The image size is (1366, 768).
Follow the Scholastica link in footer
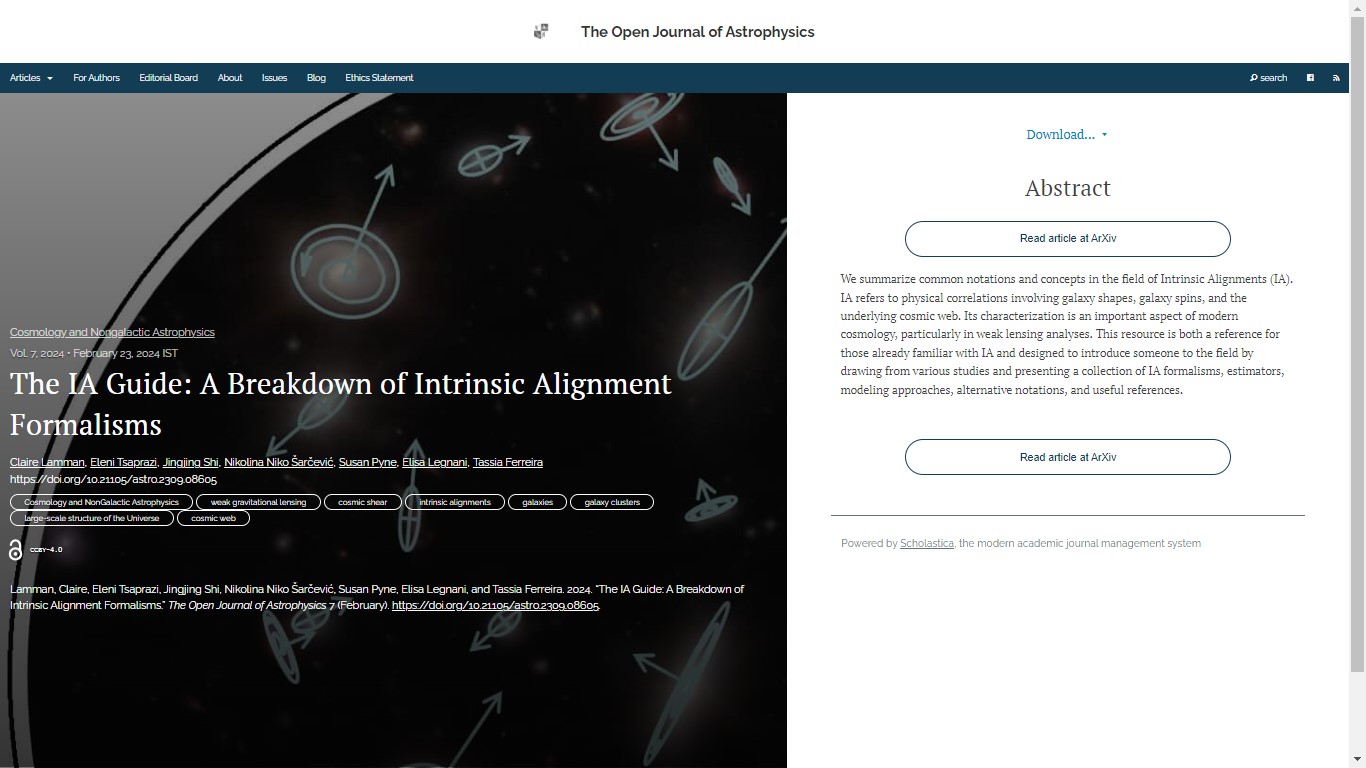(926, 544)
